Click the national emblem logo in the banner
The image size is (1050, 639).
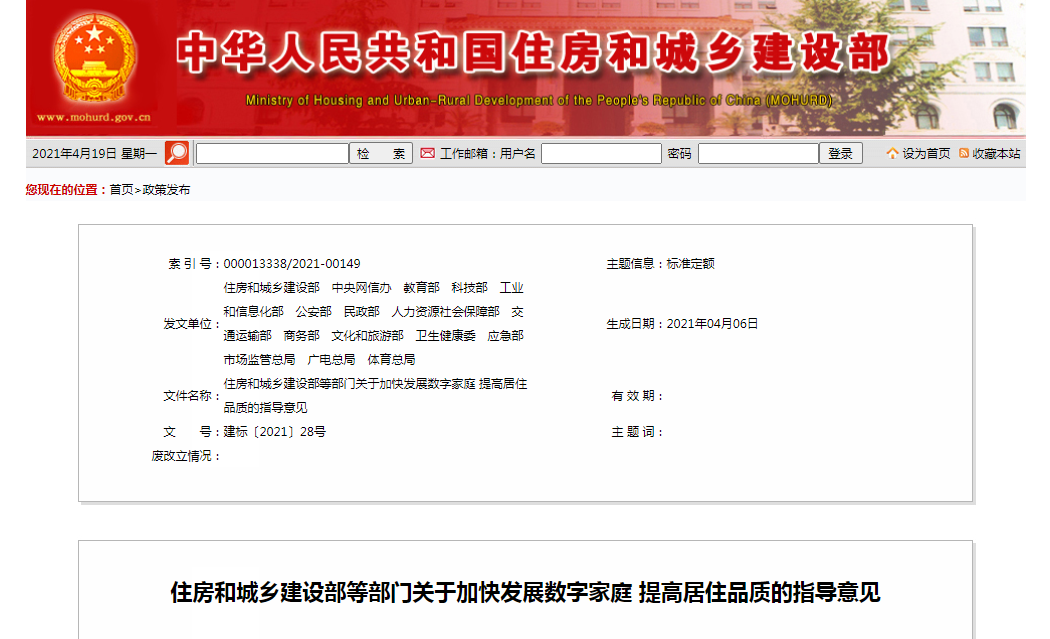(x=94, y=58)
